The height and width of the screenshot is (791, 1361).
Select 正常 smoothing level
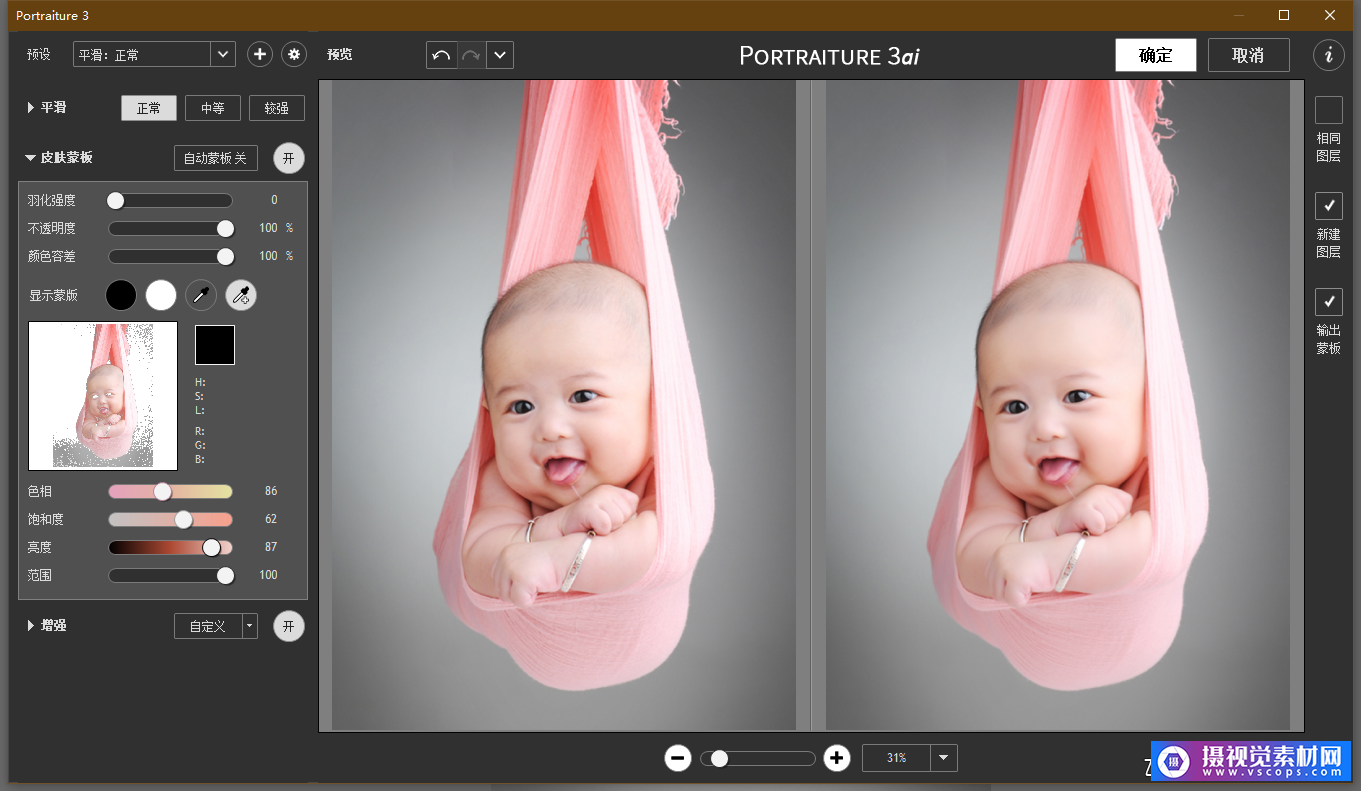coord(149,108)
